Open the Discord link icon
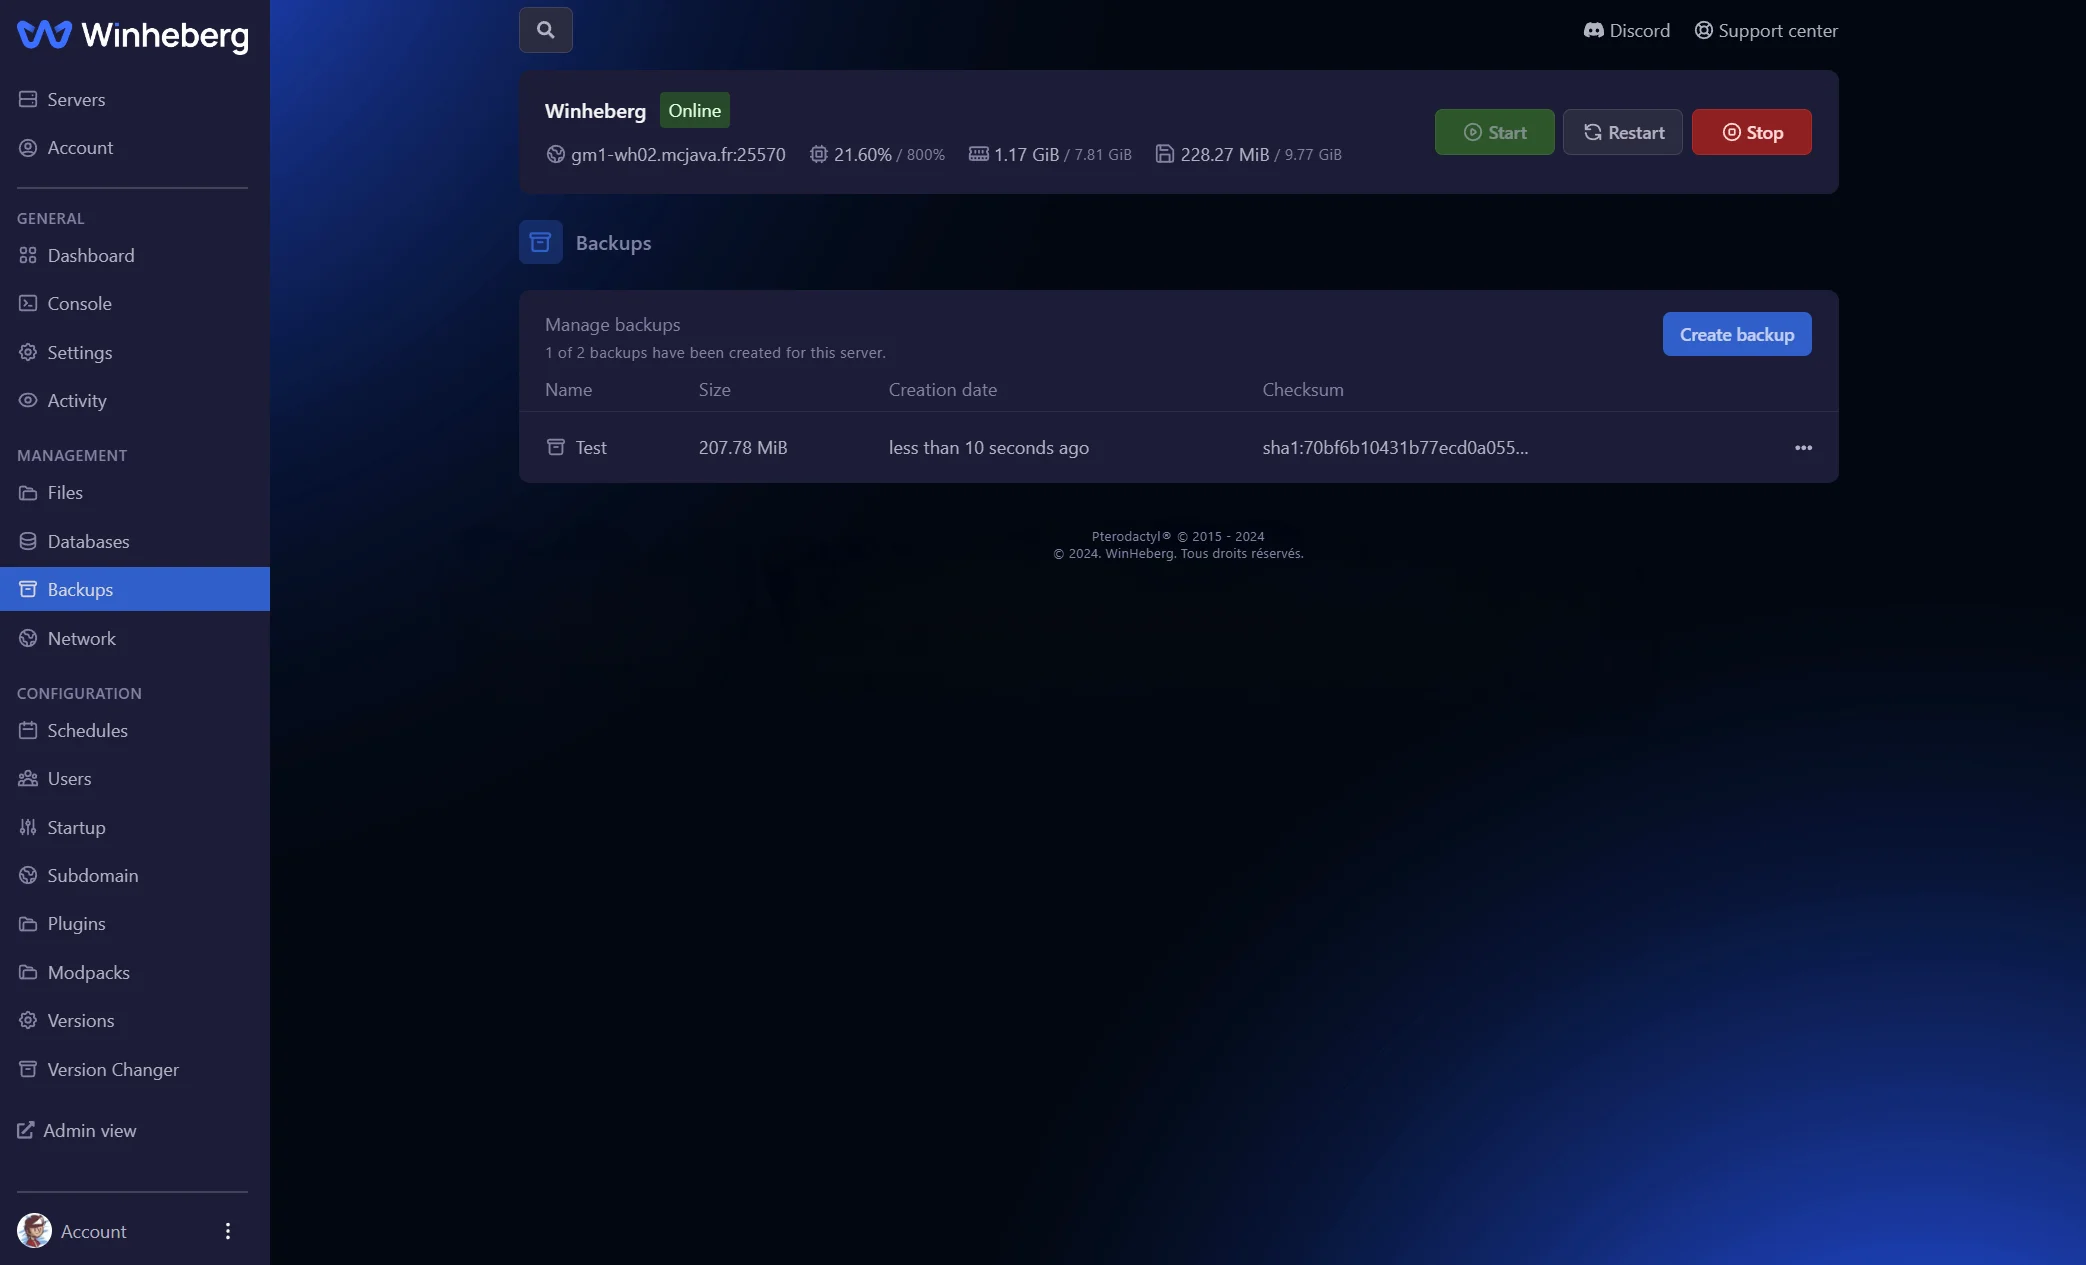 click(1593, 31)
